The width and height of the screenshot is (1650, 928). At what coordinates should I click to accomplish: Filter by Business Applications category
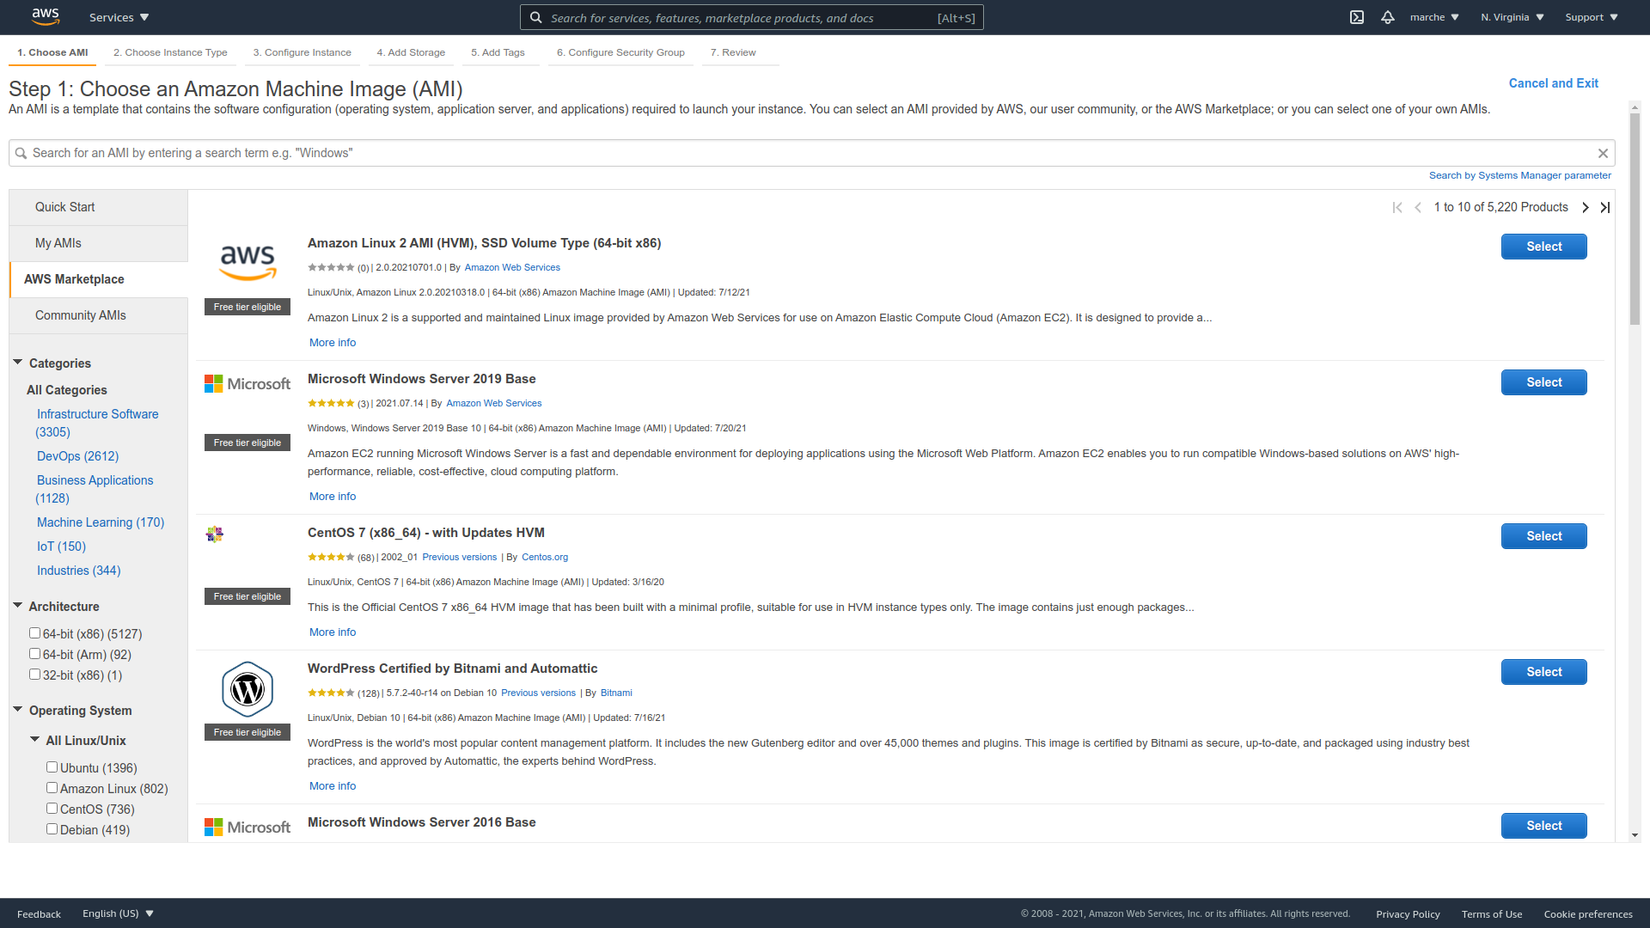point(94,489)
